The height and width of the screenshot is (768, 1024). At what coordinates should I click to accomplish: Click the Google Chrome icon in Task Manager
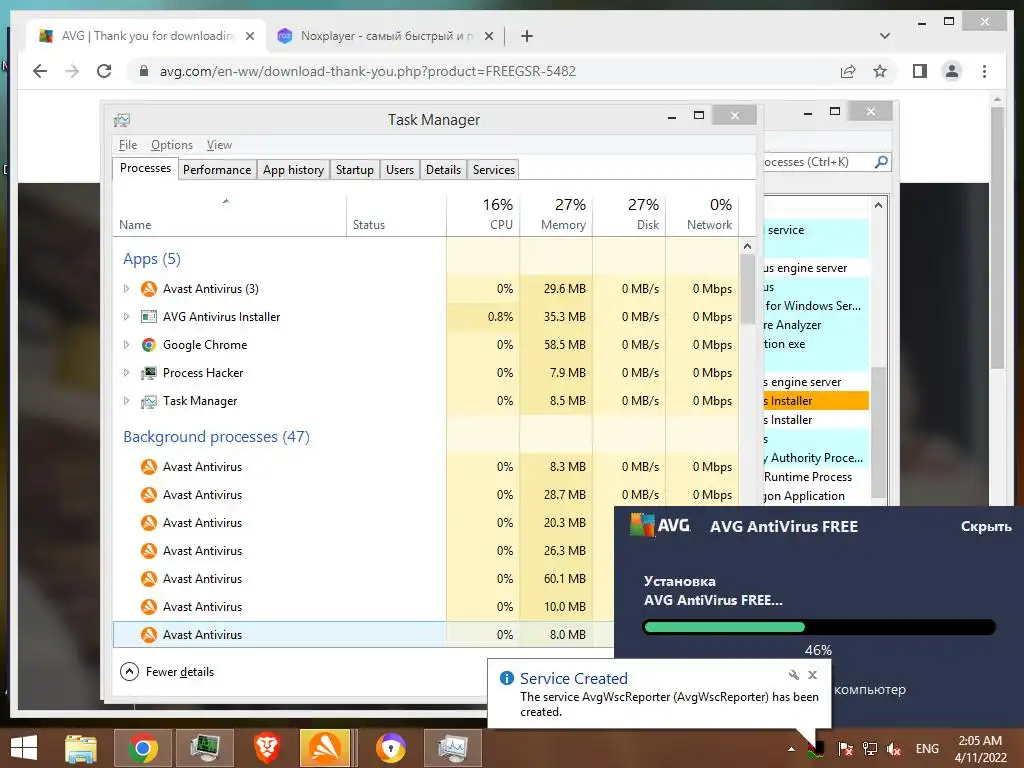click(x=149, y=345)
